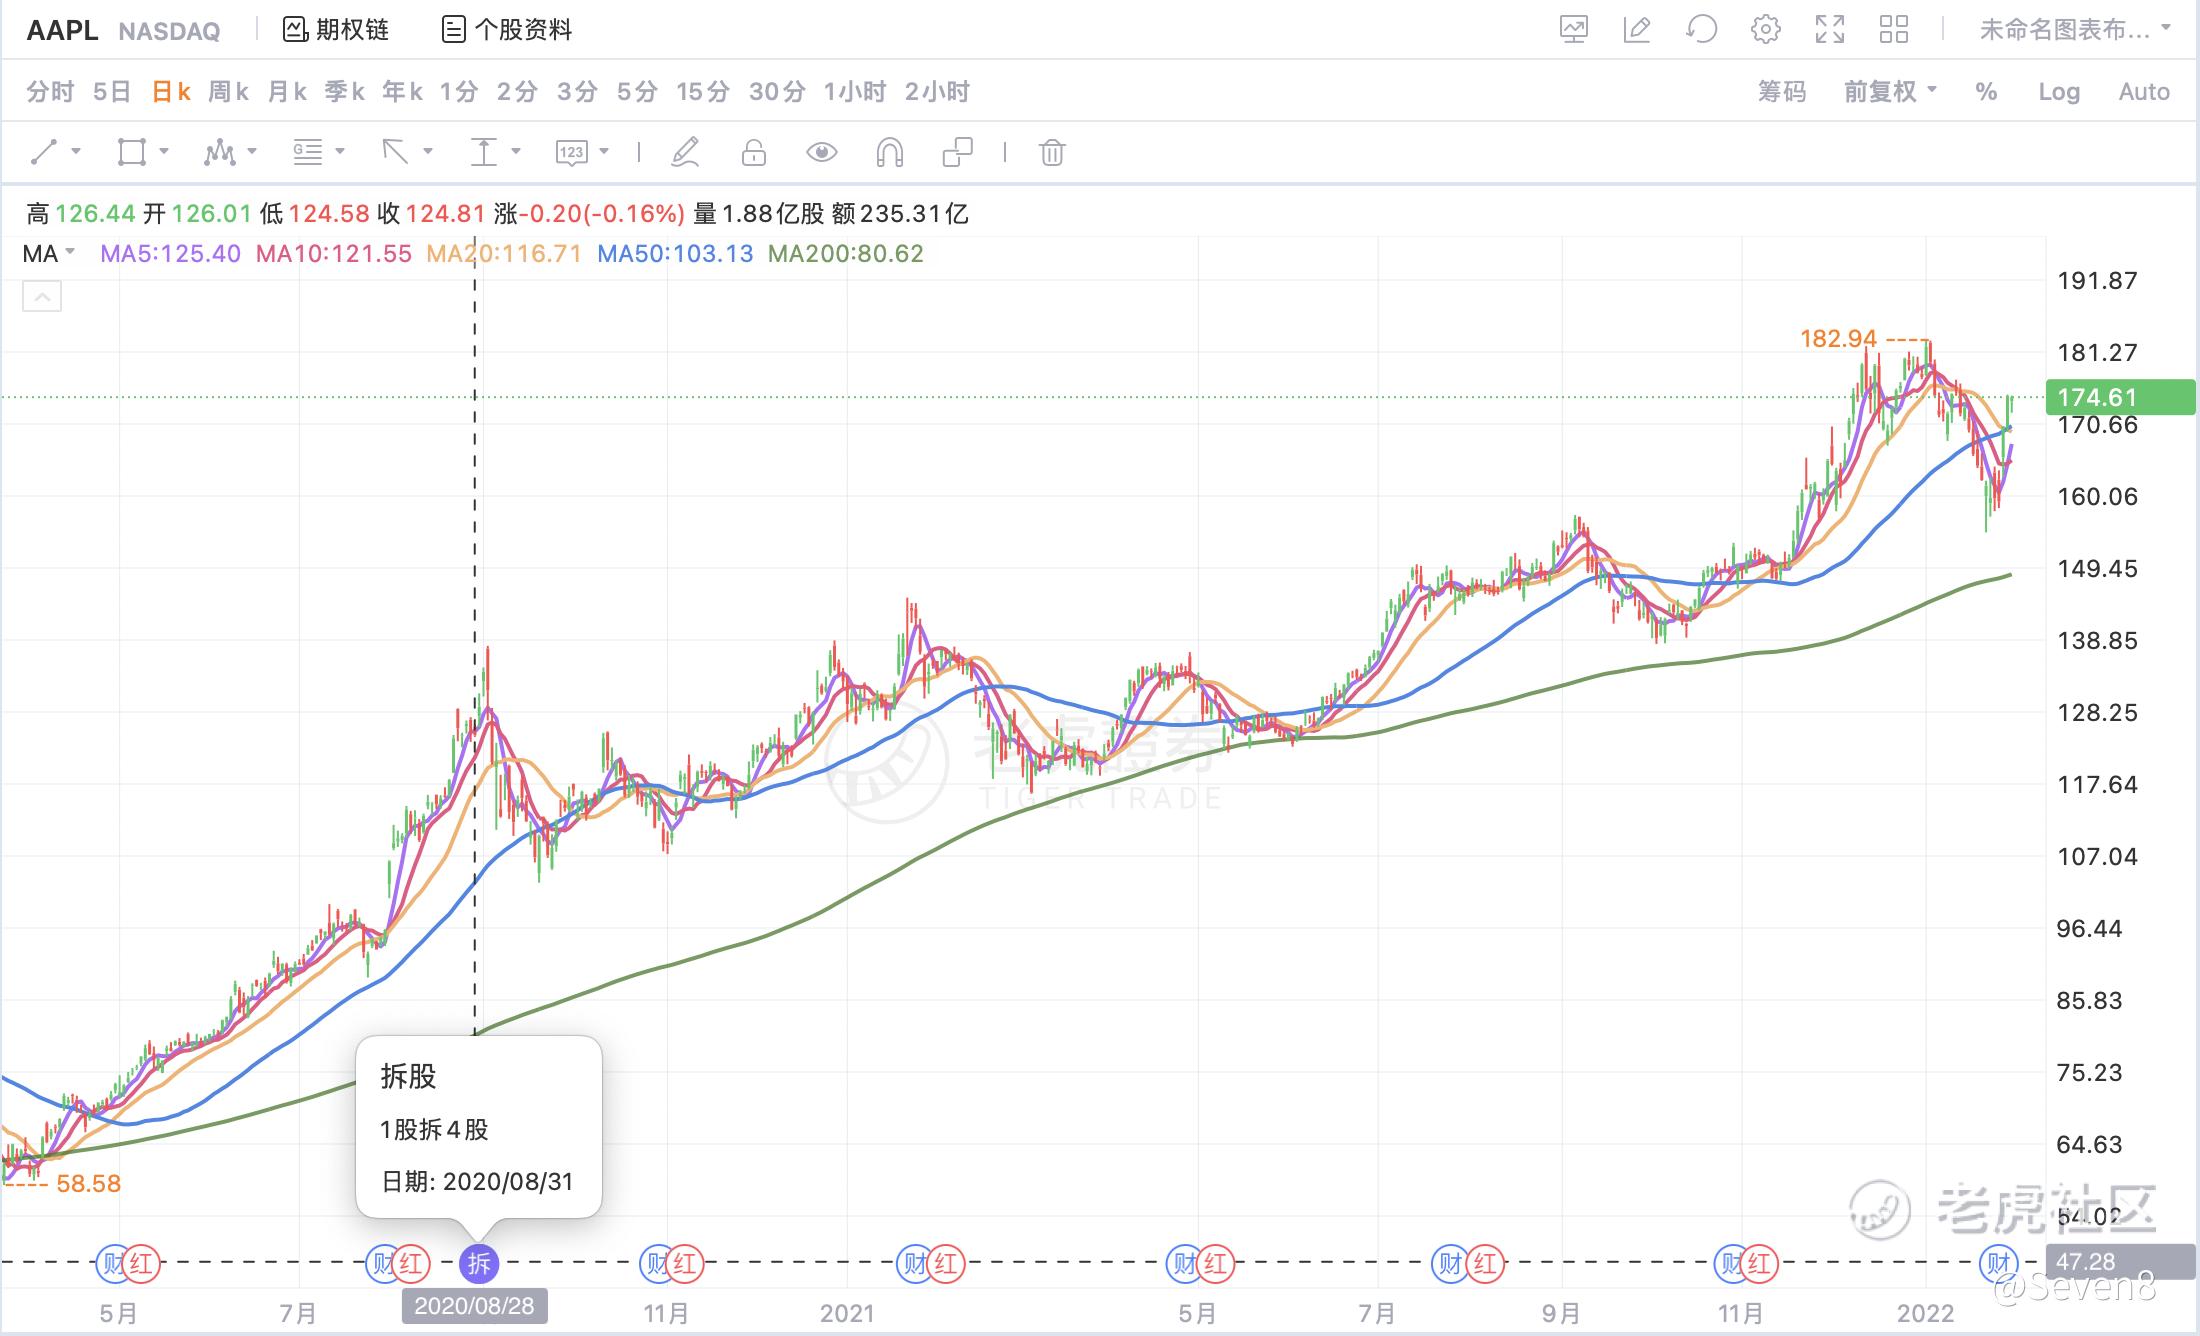Viewport: 2200px width, 1336px height.
Task: Expand the 未命名图表布… layout dropdown
Action: coord(2075,30)
